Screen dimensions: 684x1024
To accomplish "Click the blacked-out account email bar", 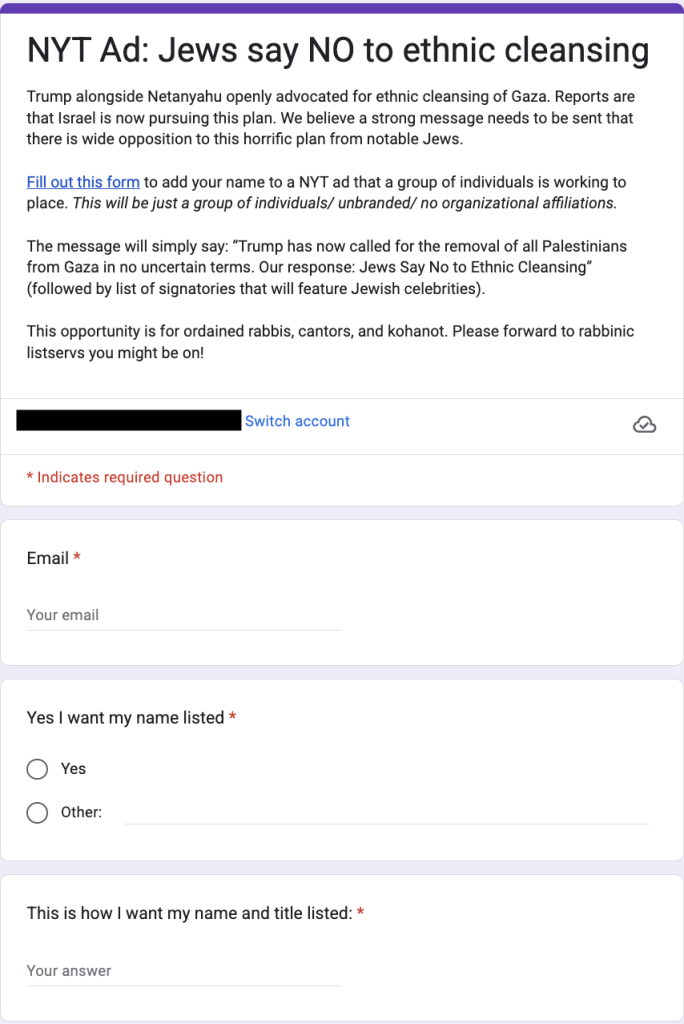I will (129, 420).
